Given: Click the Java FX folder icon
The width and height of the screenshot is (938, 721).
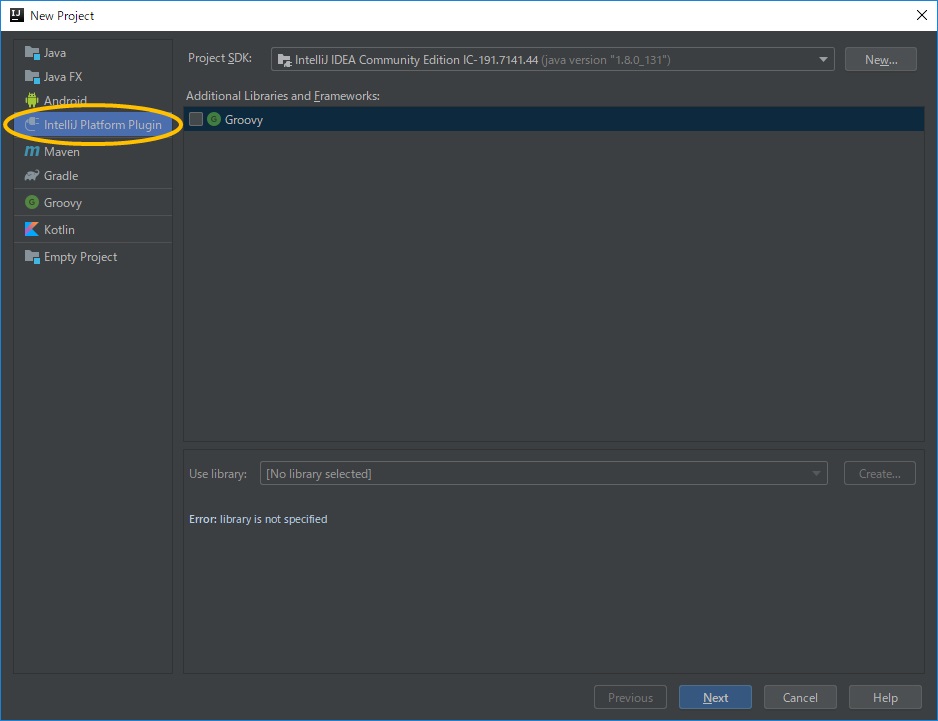Looking at the screenshot, I should (x=32, y=77).
